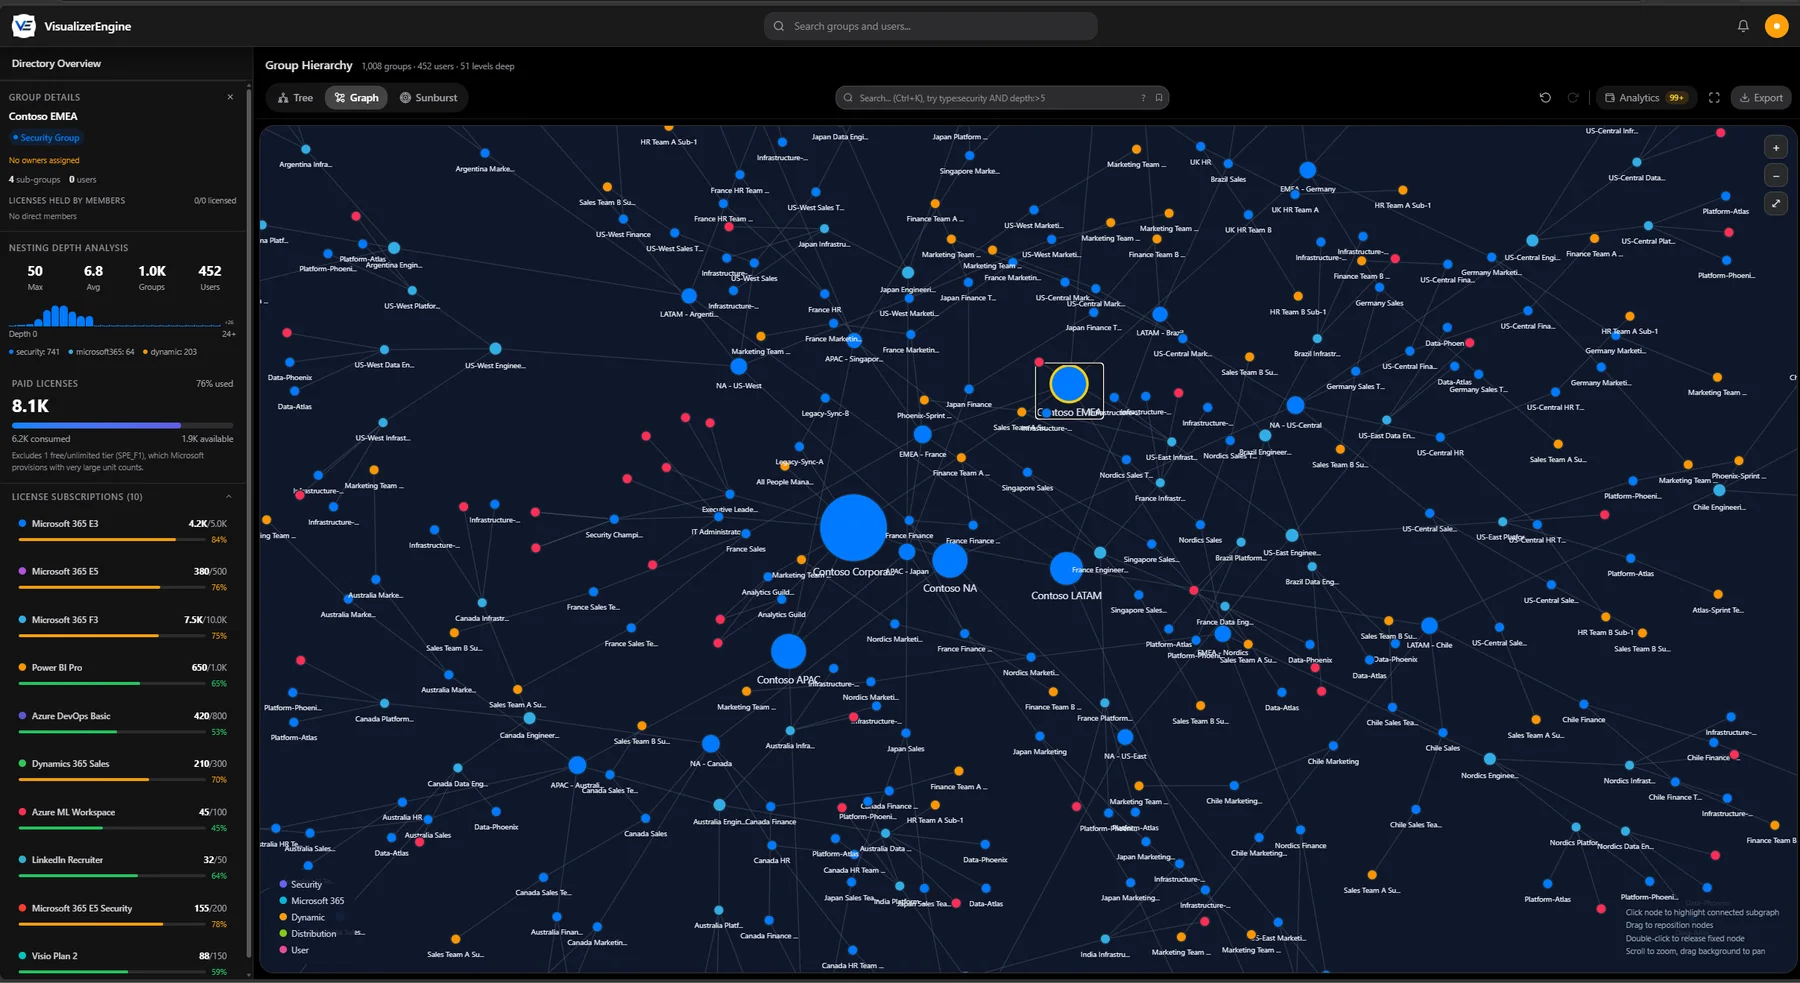The height and width of the screenshot is (983, 1800).
Task: Toggle Security in the graph legend
Action: (x=300, y=884)
